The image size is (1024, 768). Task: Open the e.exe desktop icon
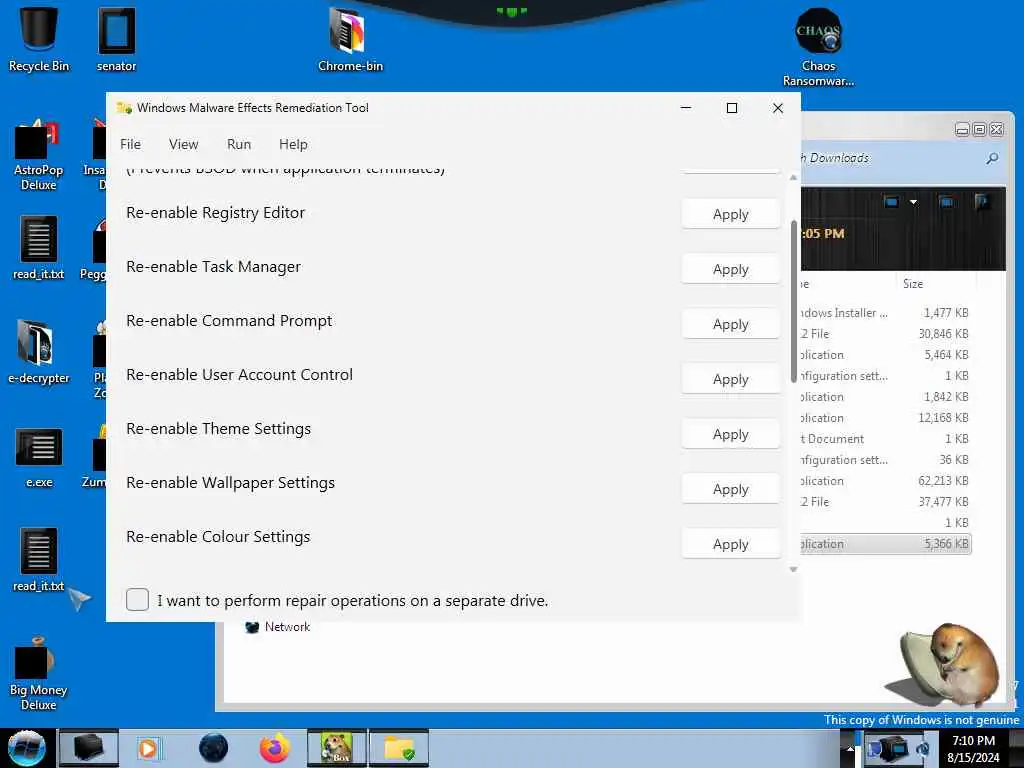tap(39, 457)
